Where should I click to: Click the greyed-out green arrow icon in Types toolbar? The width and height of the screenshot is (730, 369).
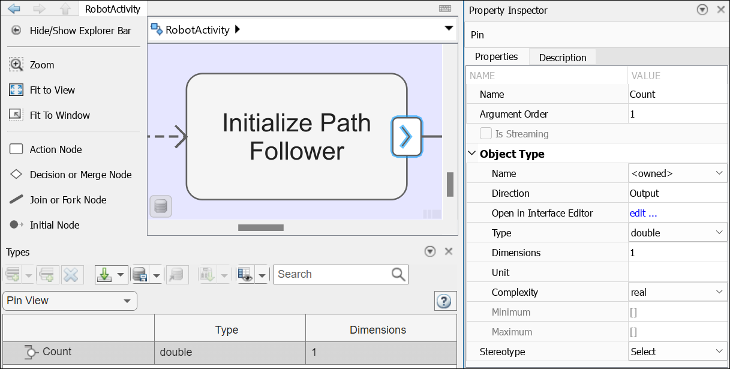pyautogui.click(x=207, y=275)
